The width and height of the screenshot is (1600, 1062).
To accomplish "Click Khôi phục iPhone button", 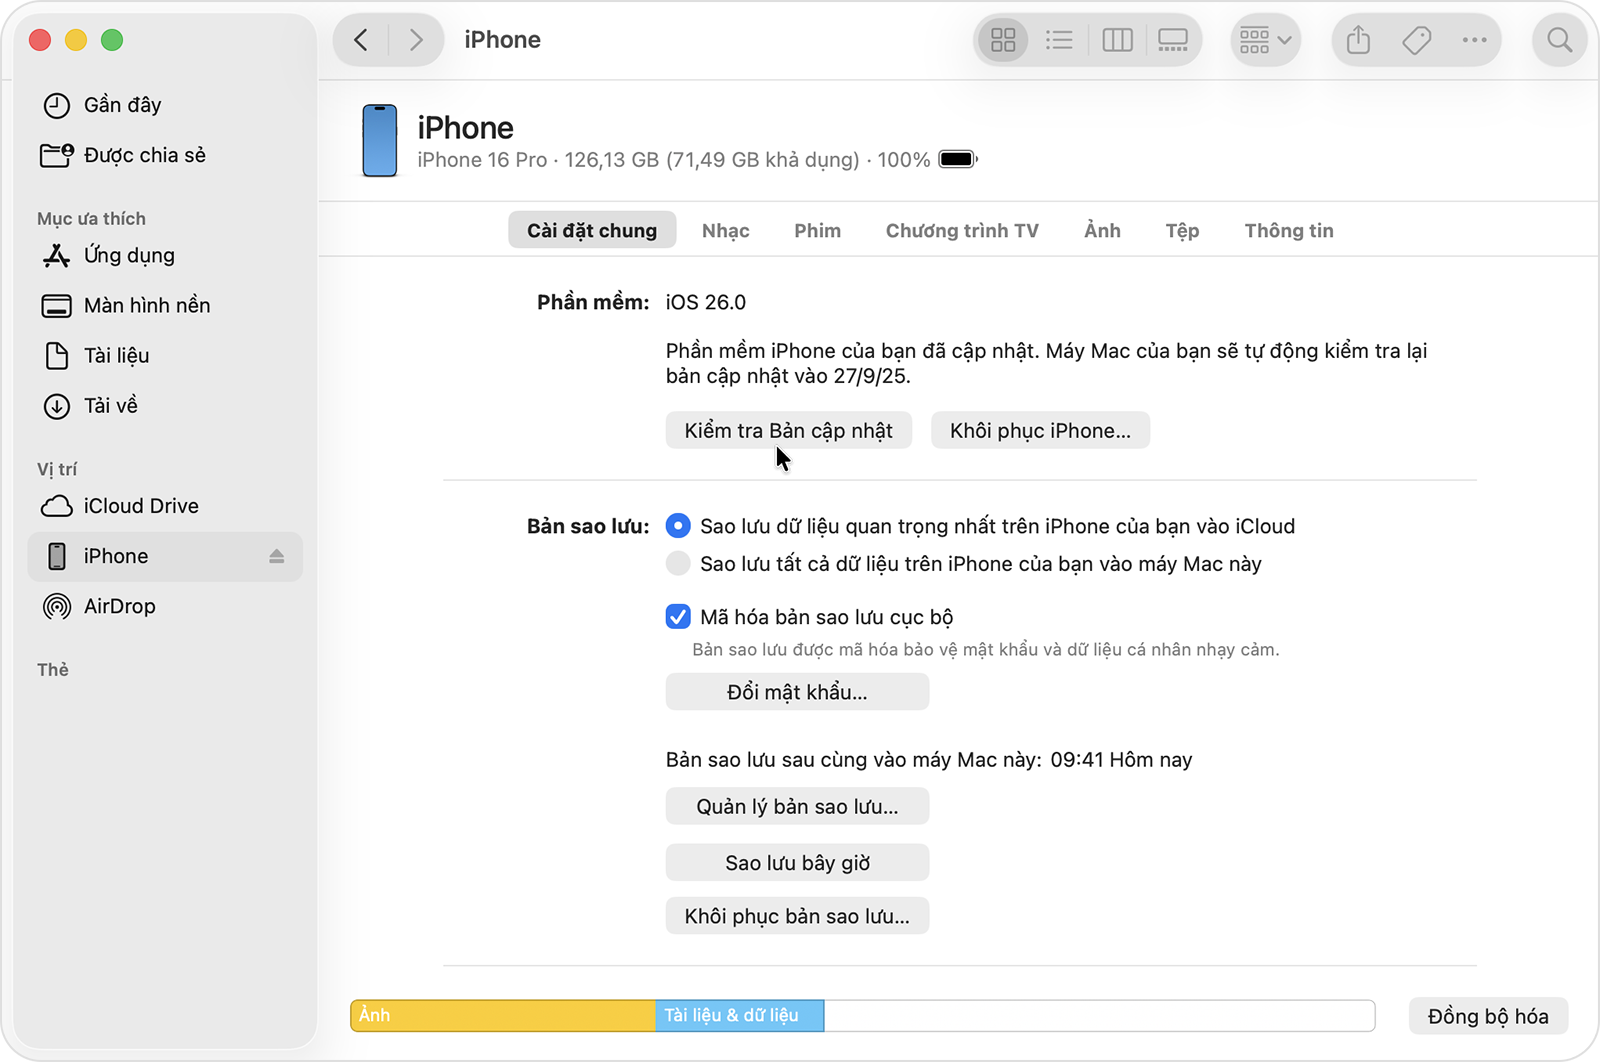I will coord(1040,430).
